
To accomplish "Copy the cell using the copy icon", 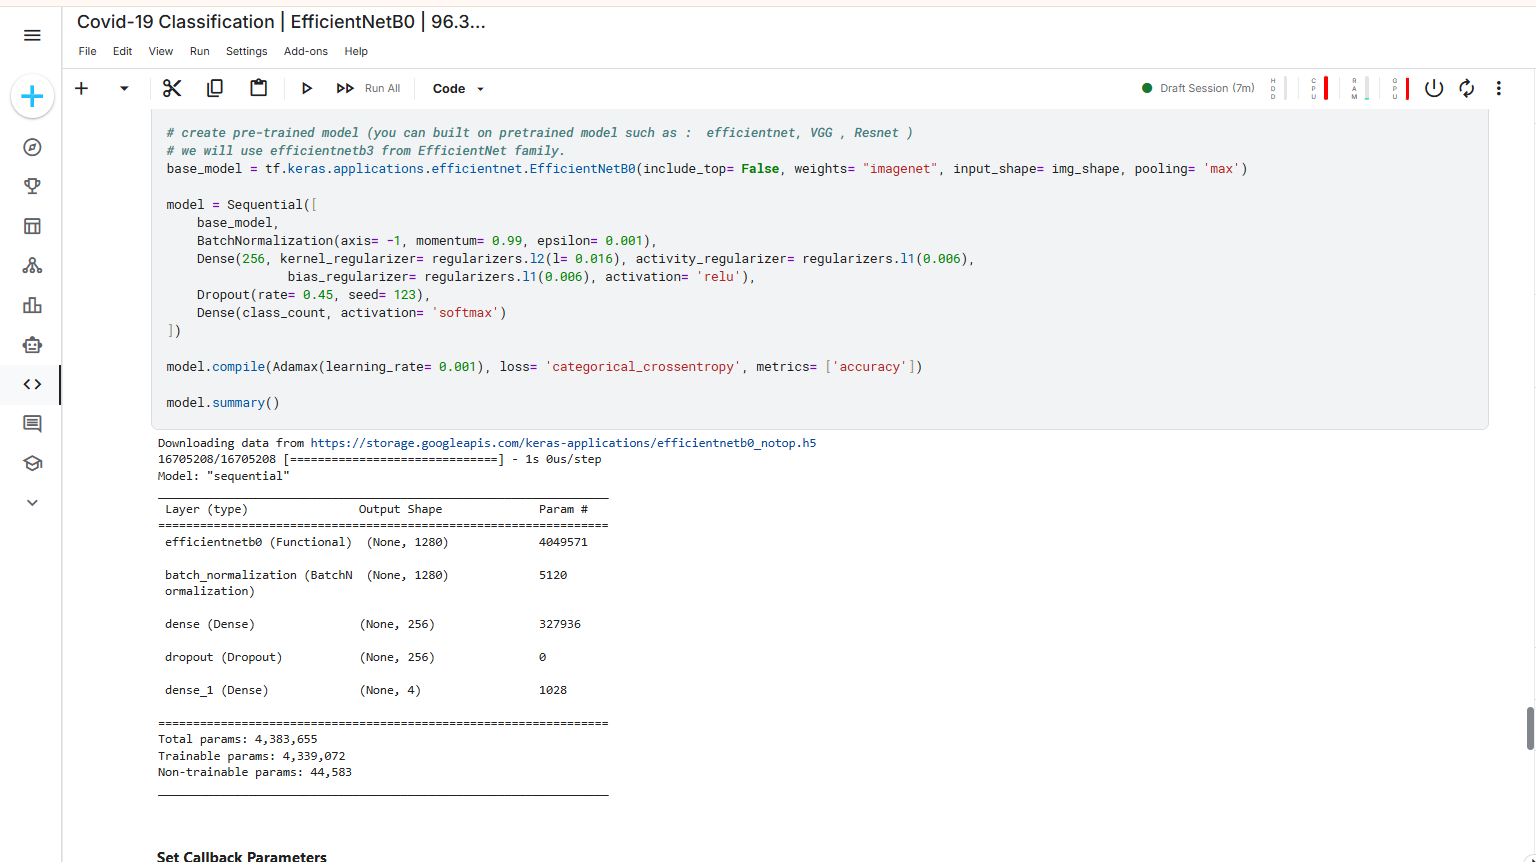I will click(215, 88).
